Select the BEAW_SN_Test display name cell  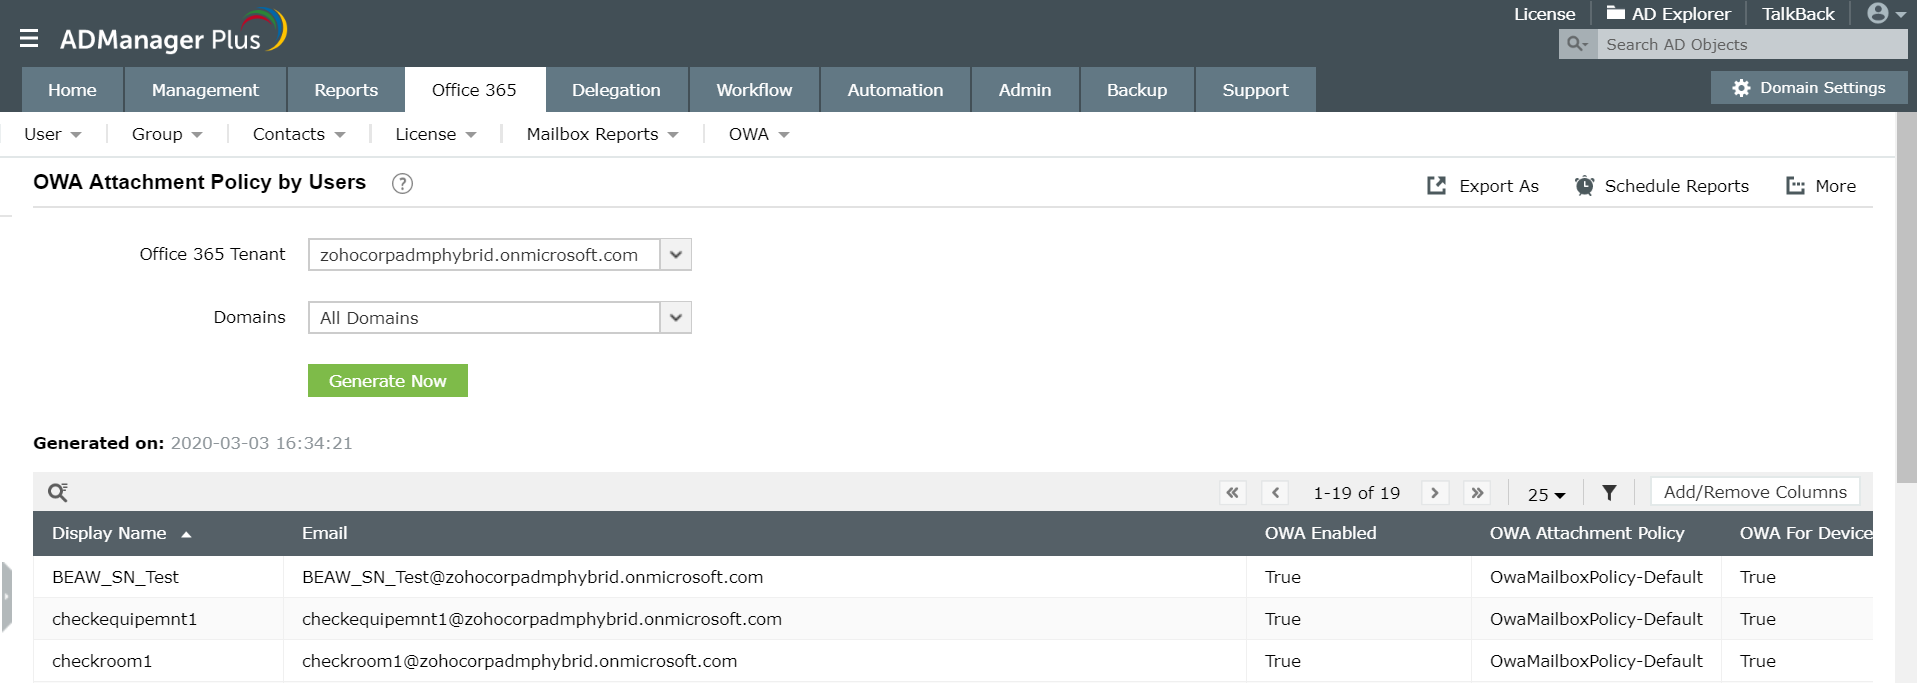pos(115,577)
